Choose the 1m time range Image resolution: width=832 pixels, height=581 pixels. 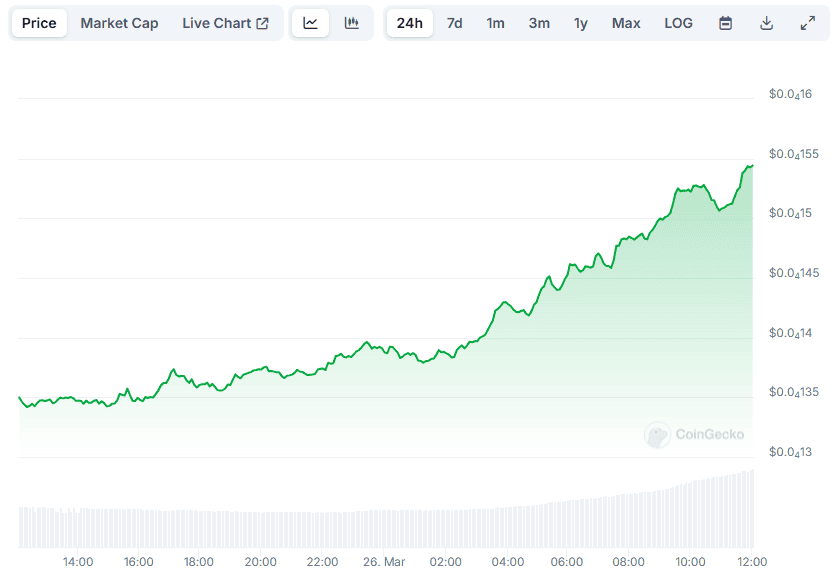(496, 23)
